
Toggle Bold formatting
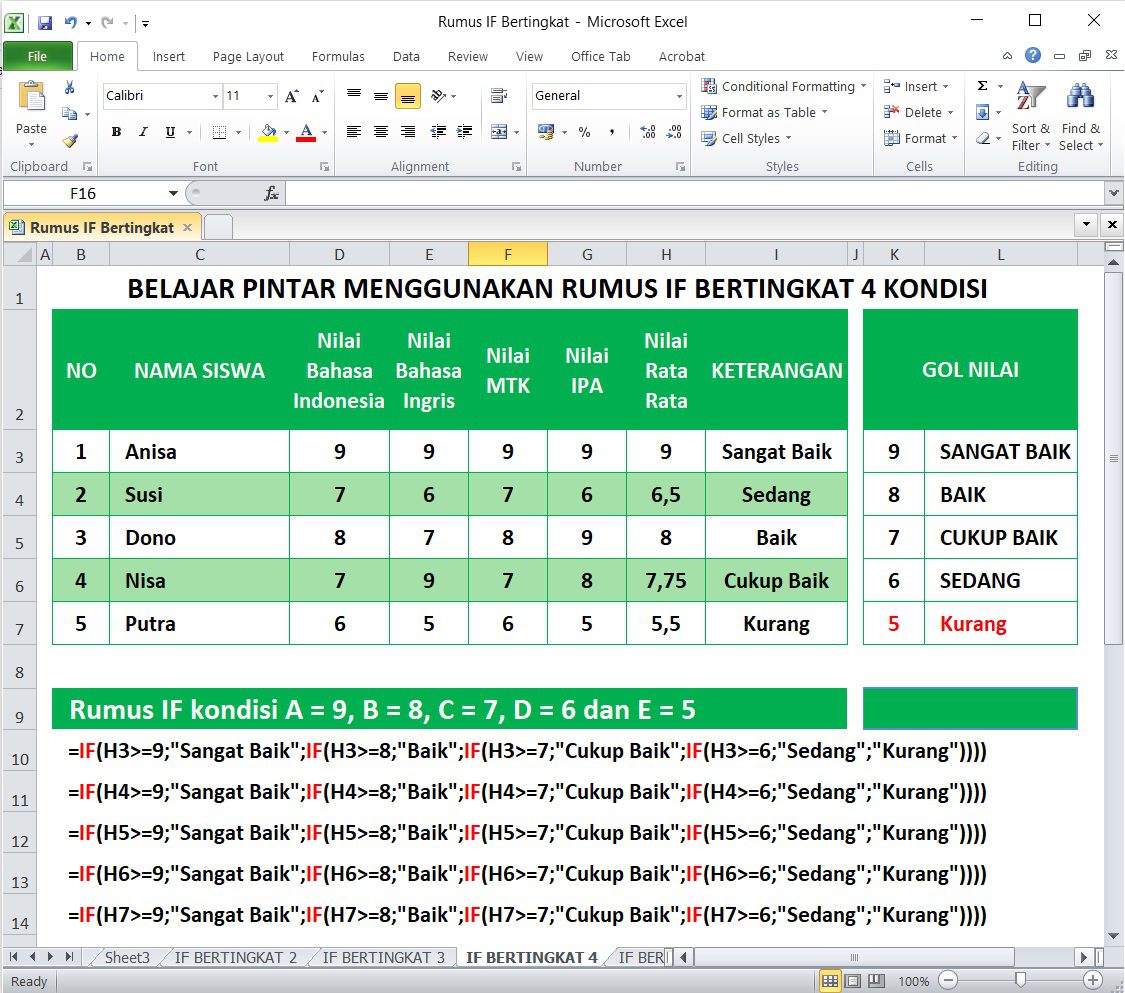click(x=116, y=131)
